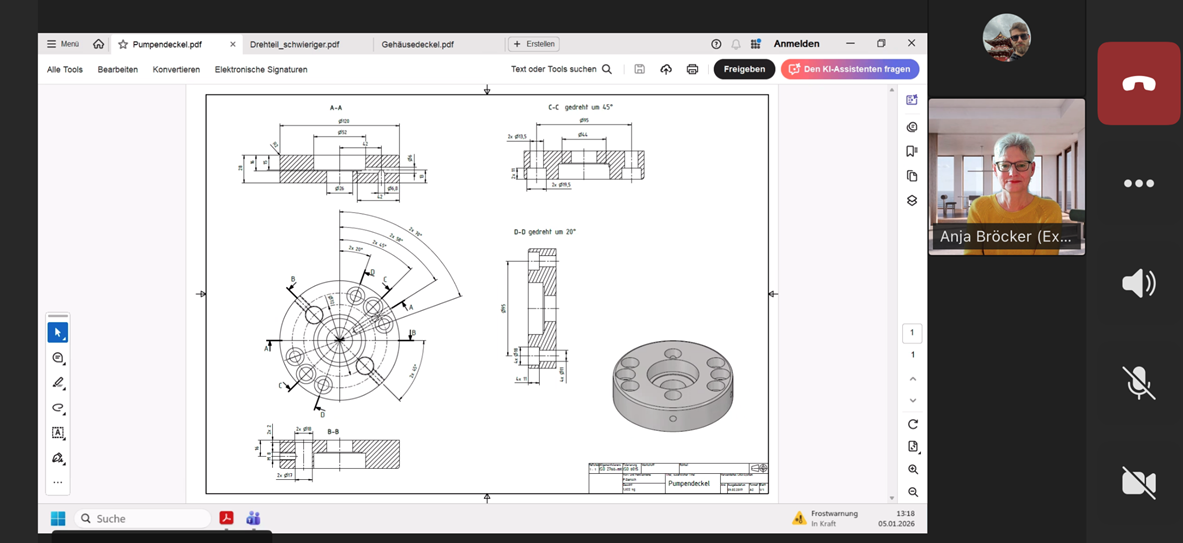This screenshot has height=543, width=1183.
Task: Open the bookmarks panel icon
Action: pos(912,151)
